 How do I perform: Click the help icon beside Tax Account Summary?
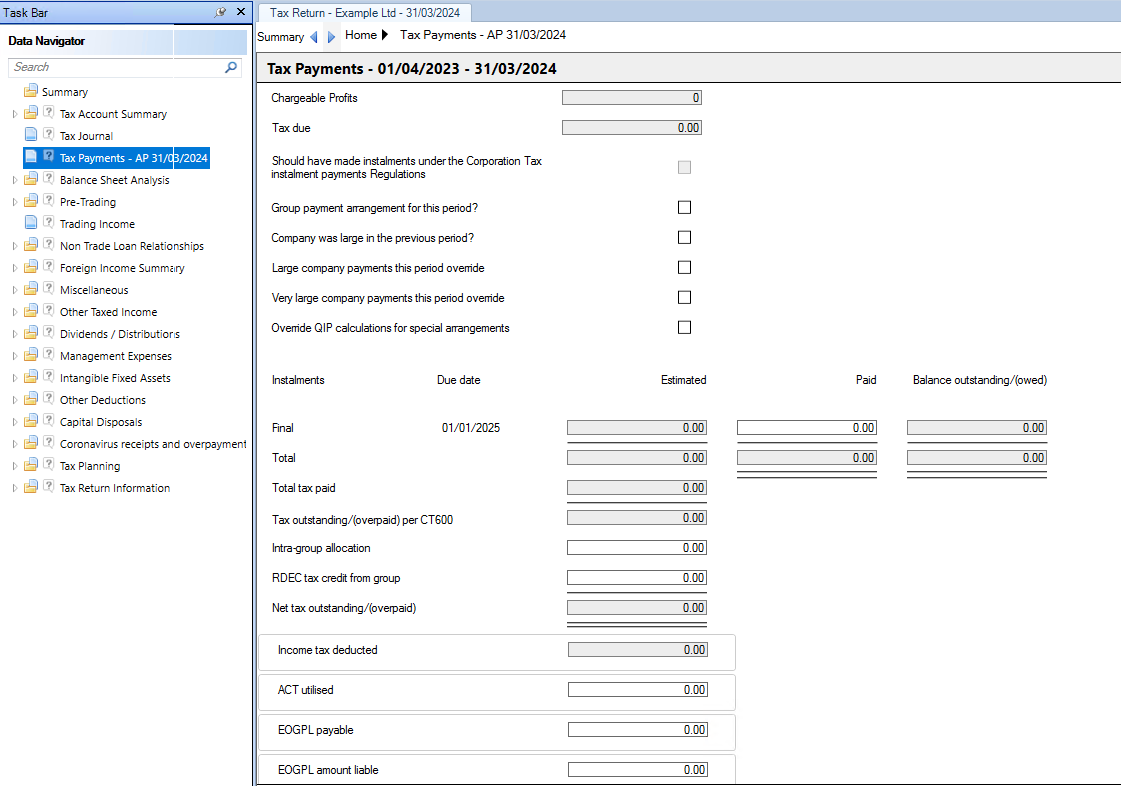(x=49, y=112)
